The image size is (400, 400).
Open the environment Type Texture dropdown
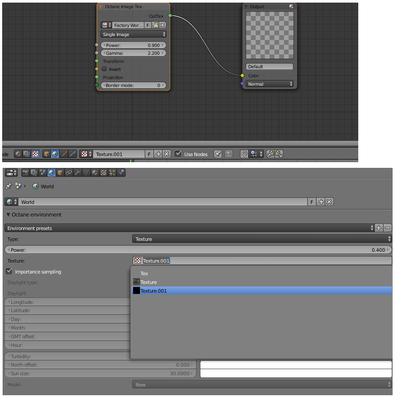click(x=262, y=239)
